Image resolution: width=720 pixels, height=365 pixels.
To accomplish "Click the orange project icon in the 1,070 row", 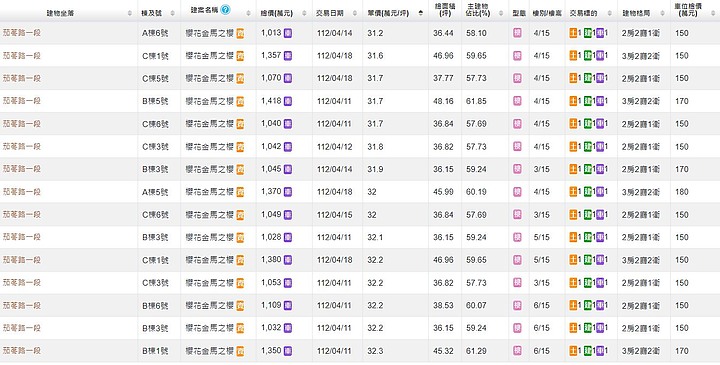I will coord(240,79).
